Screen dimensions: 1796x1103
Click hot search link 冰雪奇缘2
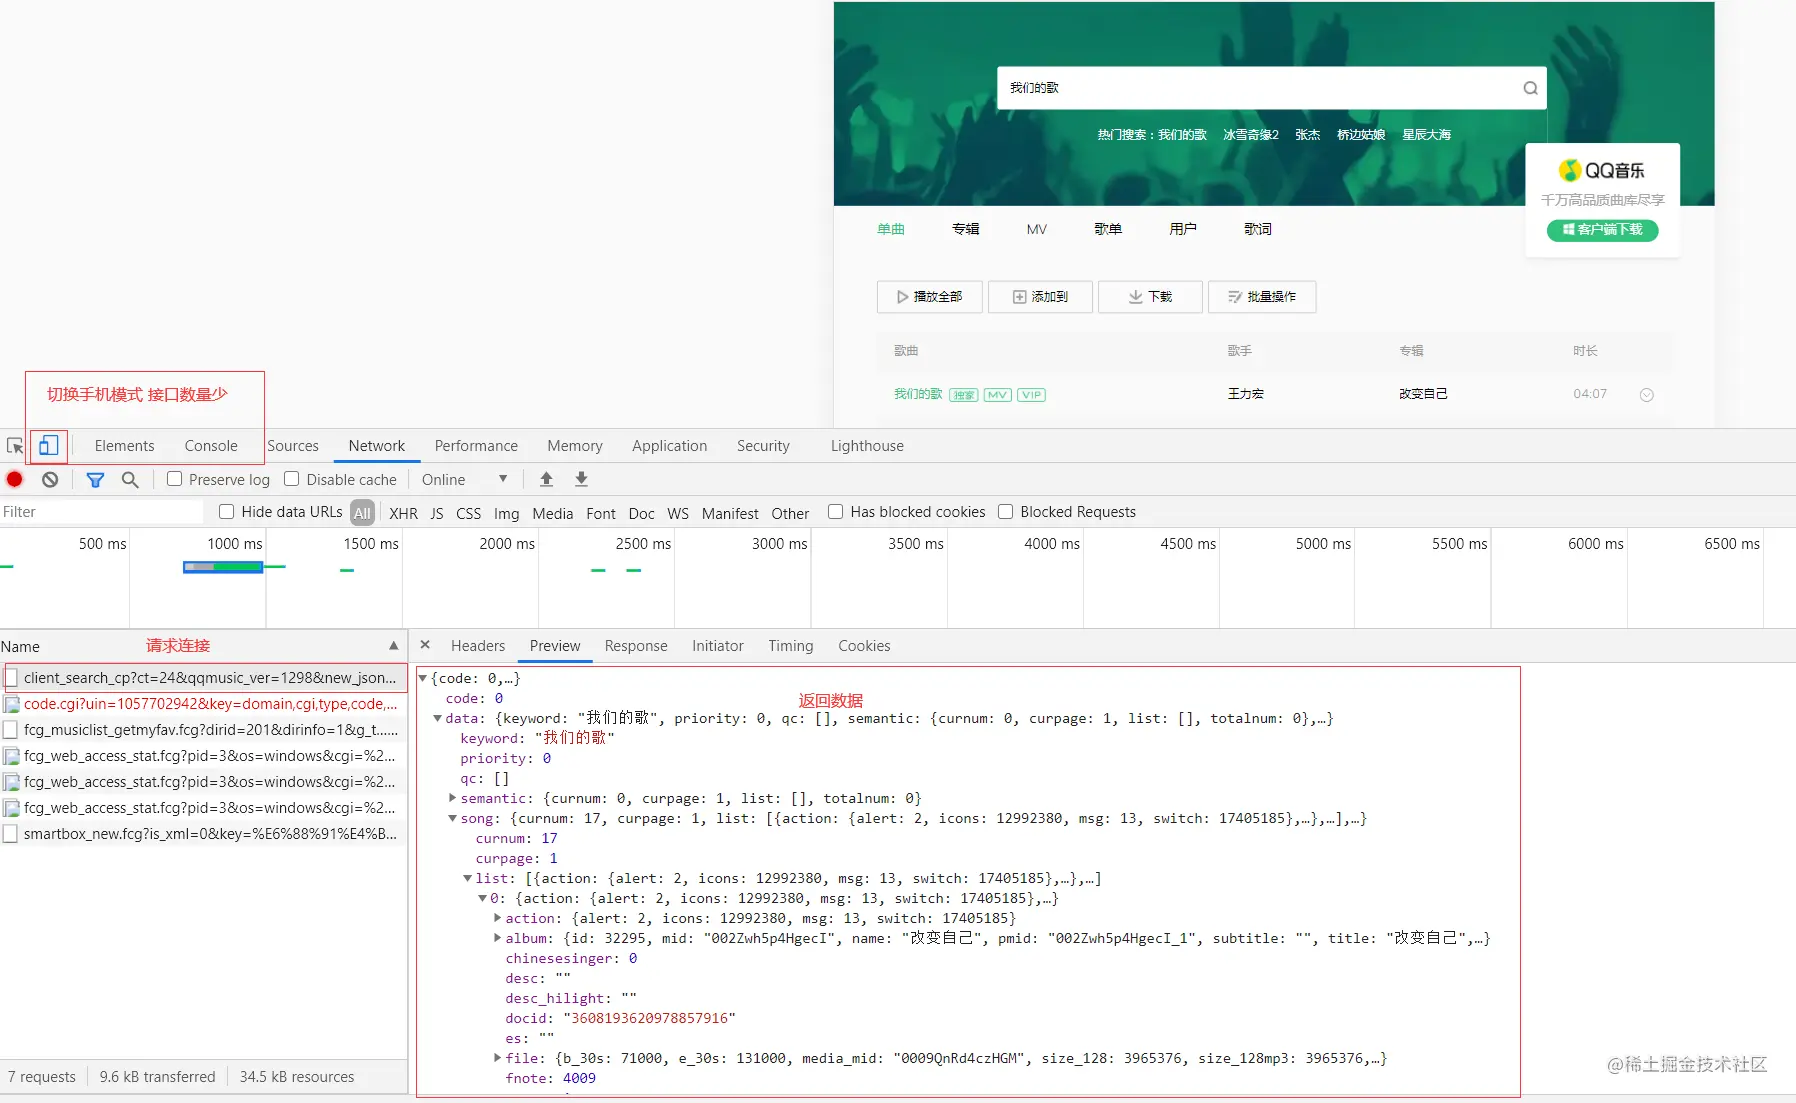click(x=1251, y=134)
